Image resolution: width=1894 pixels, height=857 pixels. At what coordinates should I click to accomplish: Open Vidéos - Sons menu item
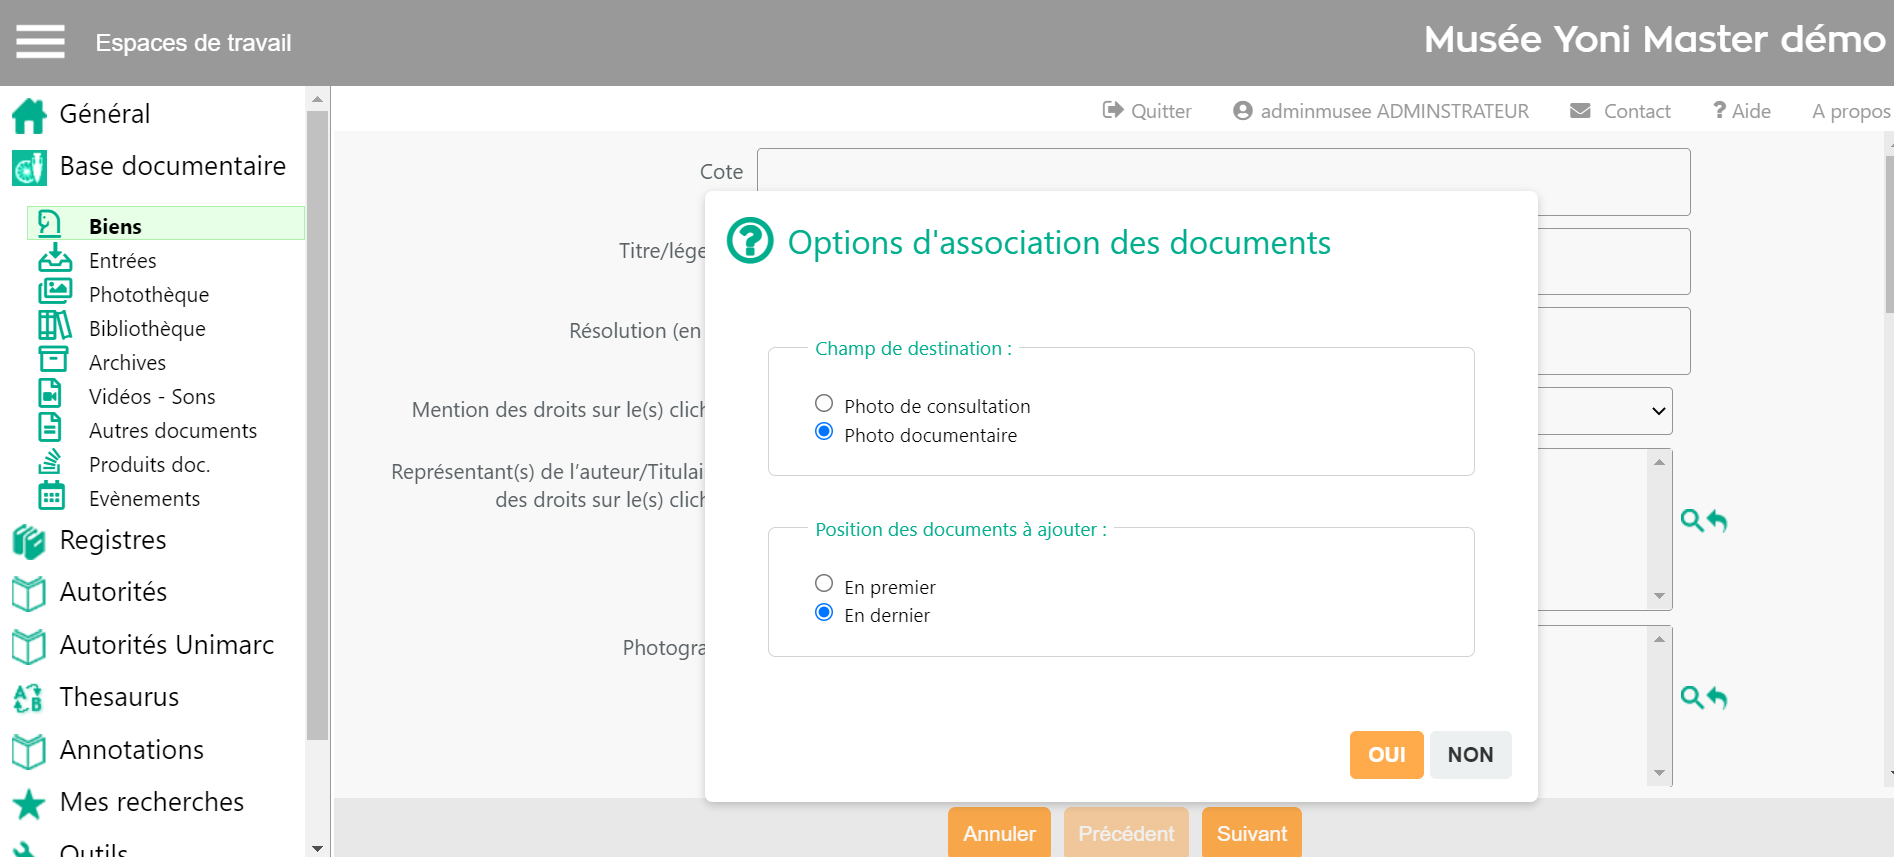[152, 397]
